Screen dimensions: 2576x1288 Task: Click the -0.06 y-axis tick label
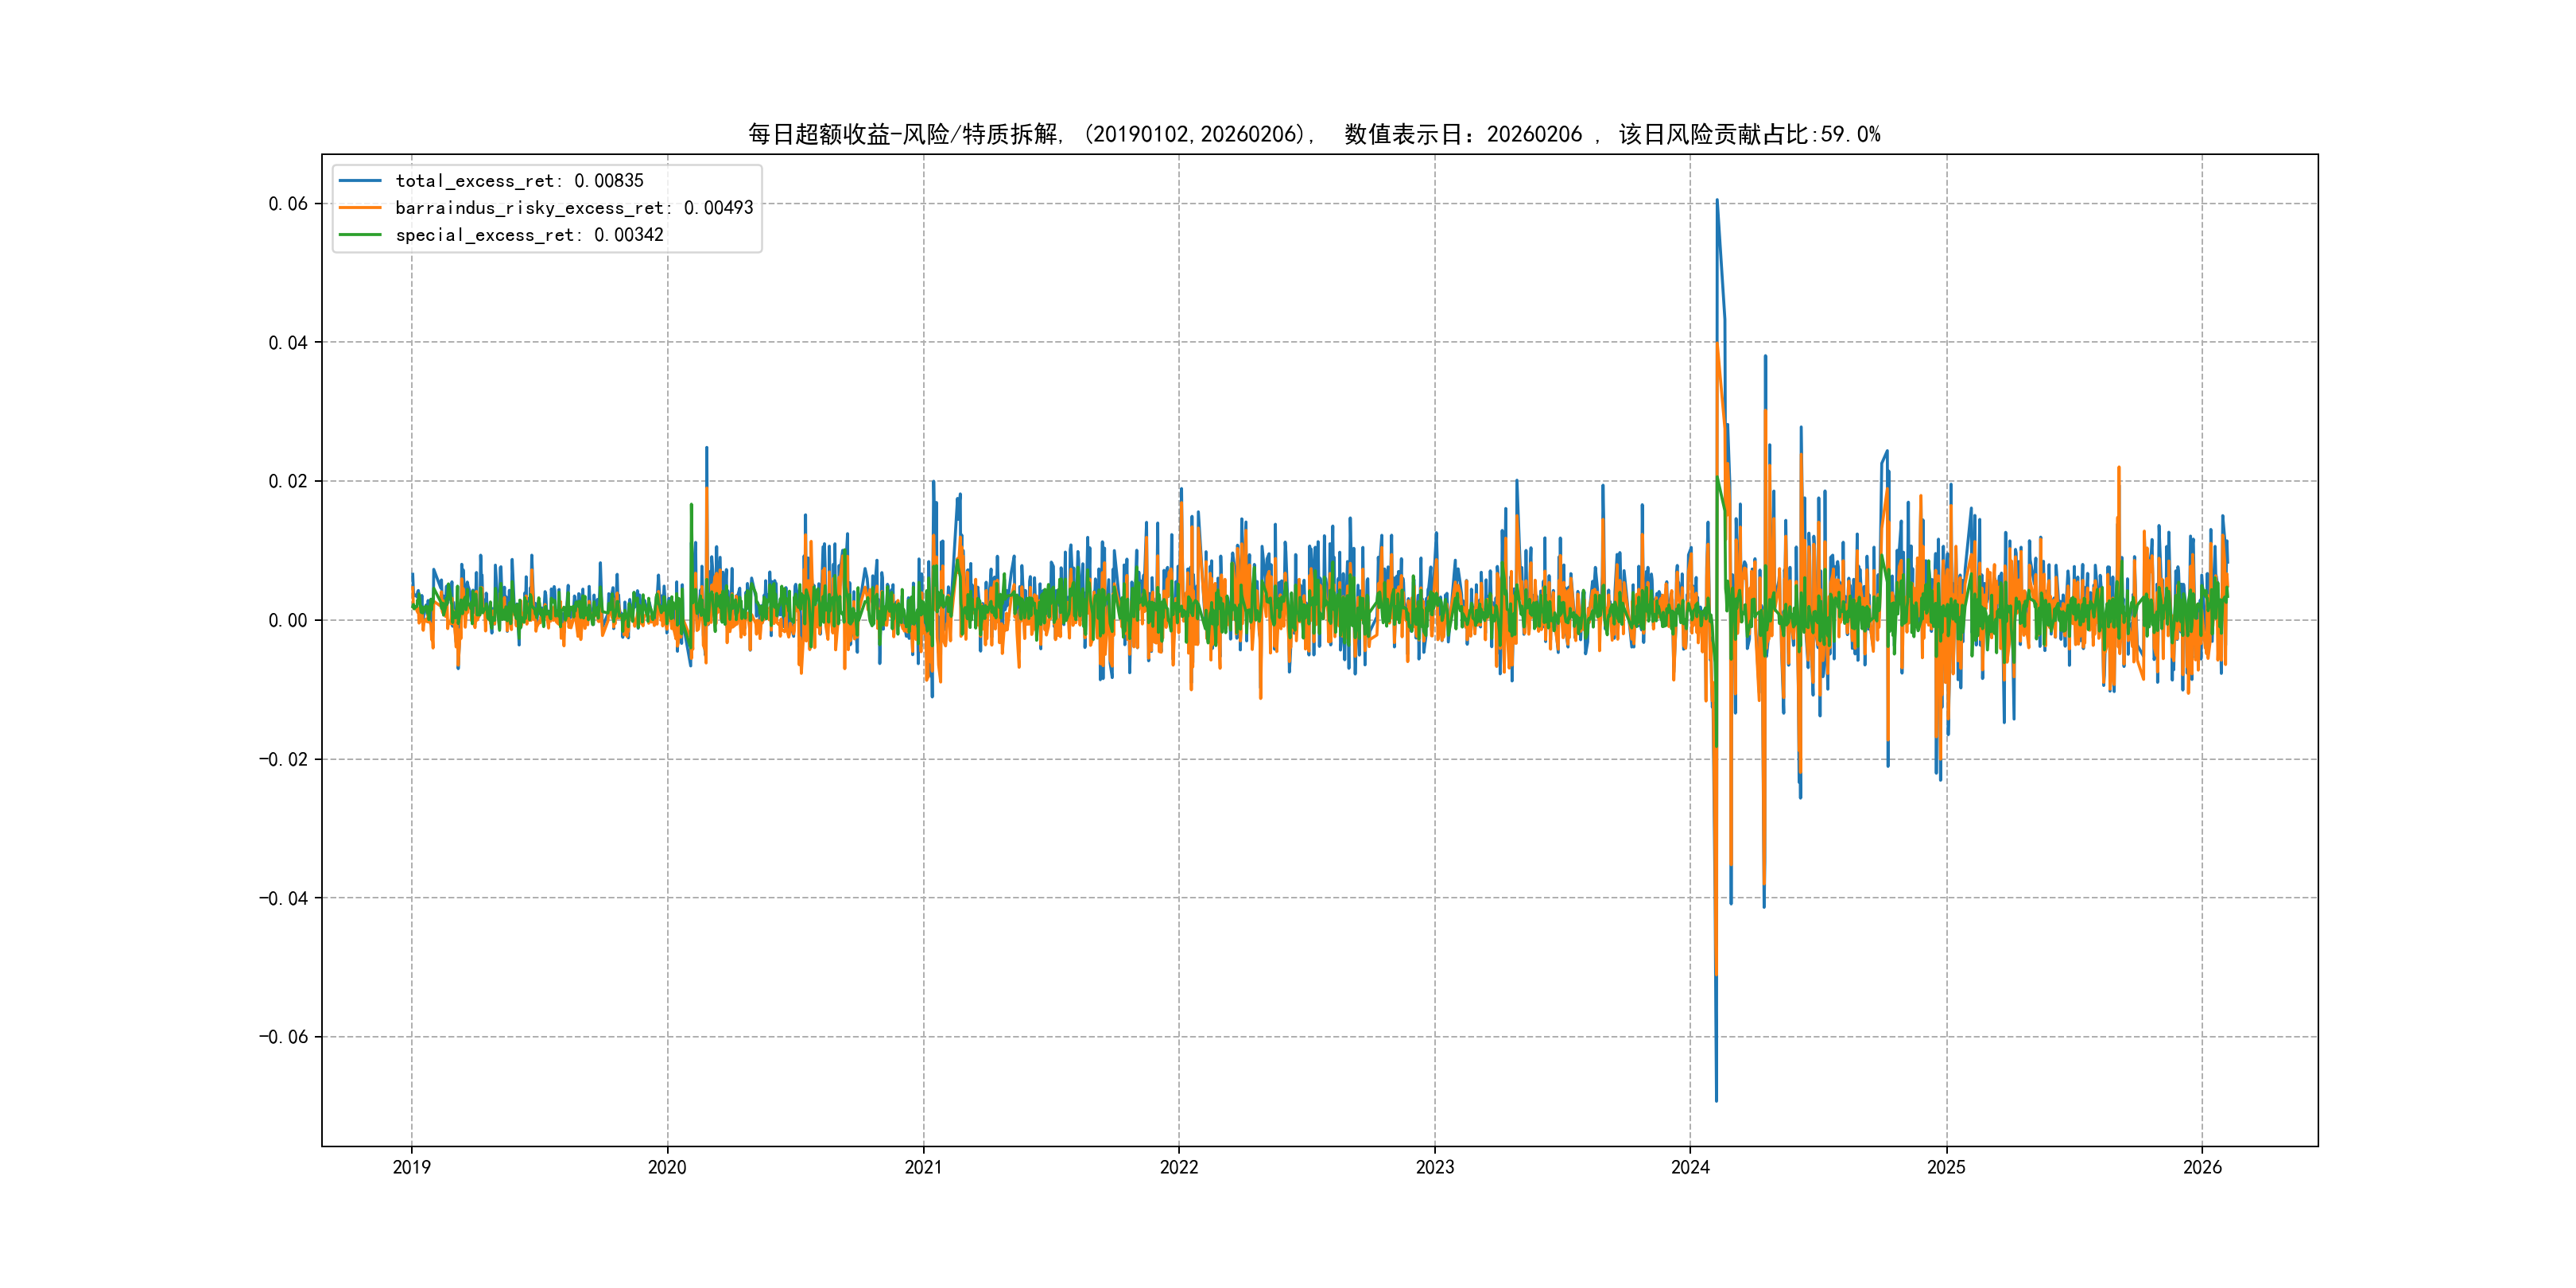tap(284, 1037)
